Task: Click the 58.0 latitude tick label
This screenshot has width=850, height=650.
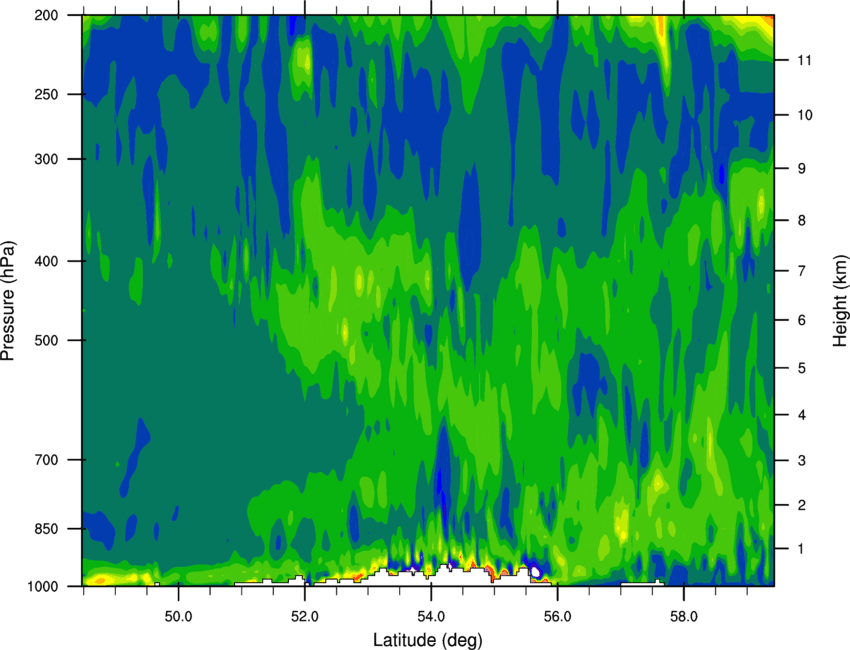Action: 684,617
